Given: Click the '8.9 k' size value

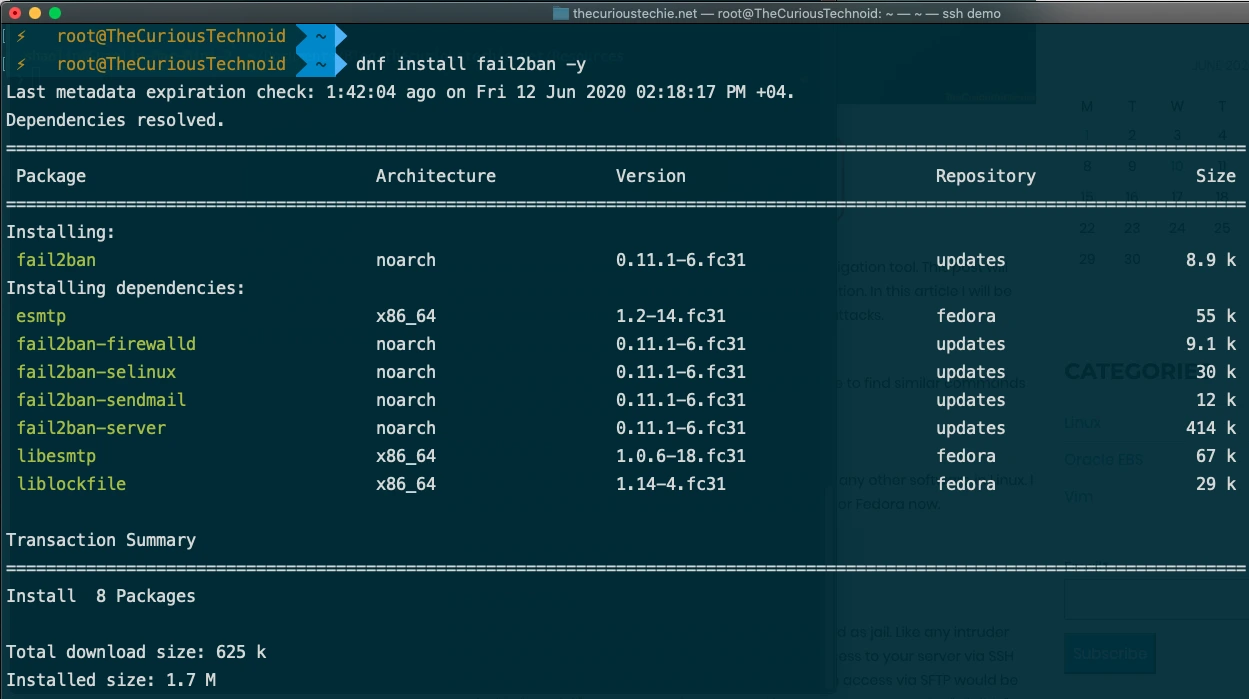Looking at the screenshot, I should point(1211,260).
